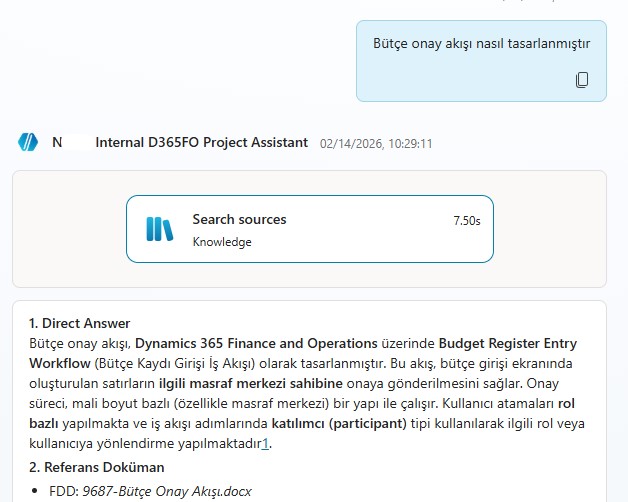Viewport: 628px width, 502px height.
Task: Click the assistant's blue avatar icon
Action: (27, 142)
